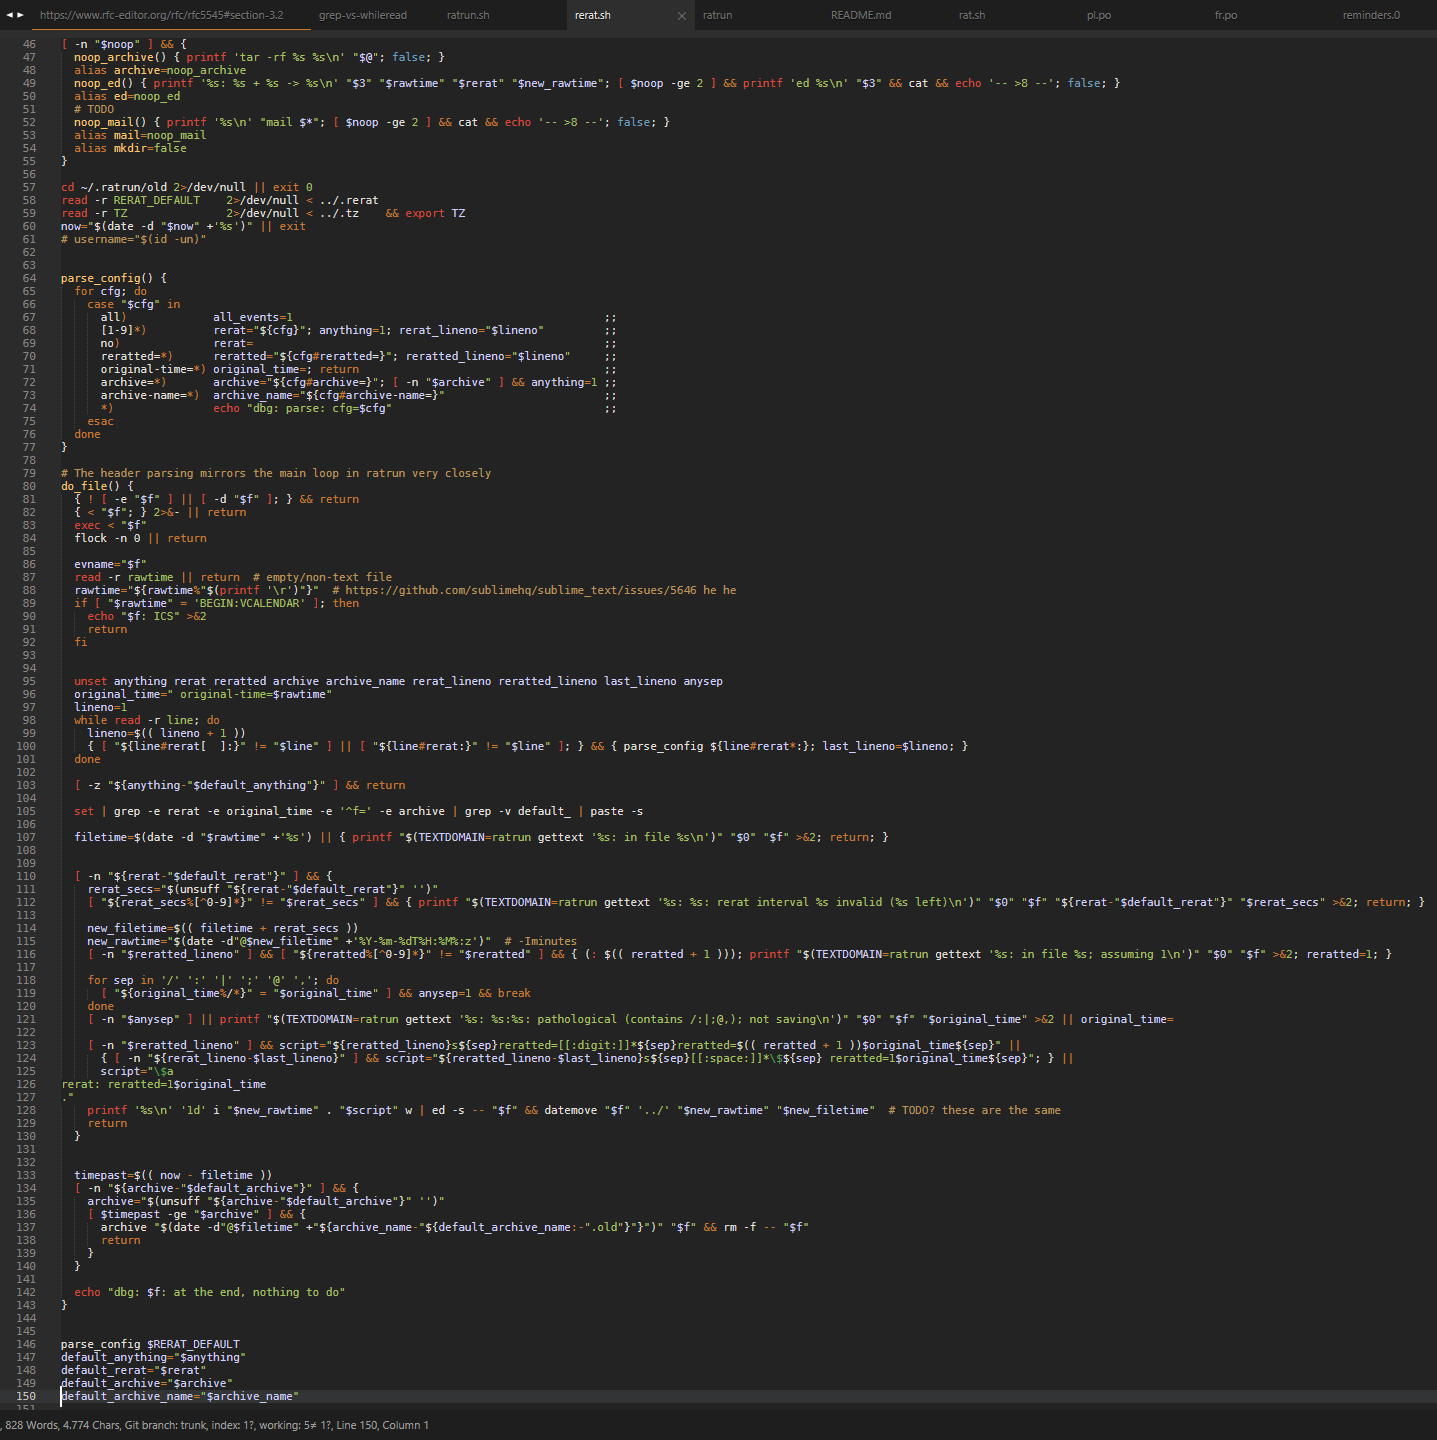This screenshot has width=1437, height=1440.
Task: Open the fr.po tab
Action: click(x=1225, y=15)
